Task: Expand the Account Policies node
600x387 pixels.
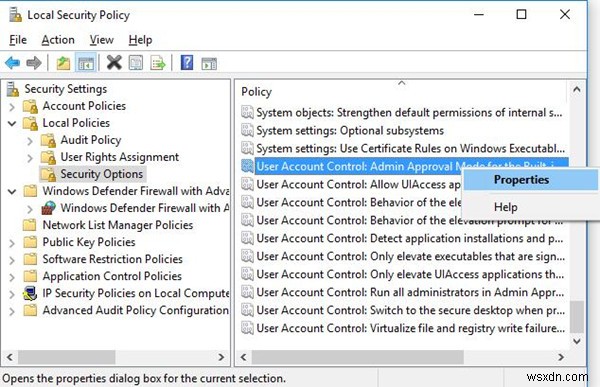Action: (x=12, y=107)
